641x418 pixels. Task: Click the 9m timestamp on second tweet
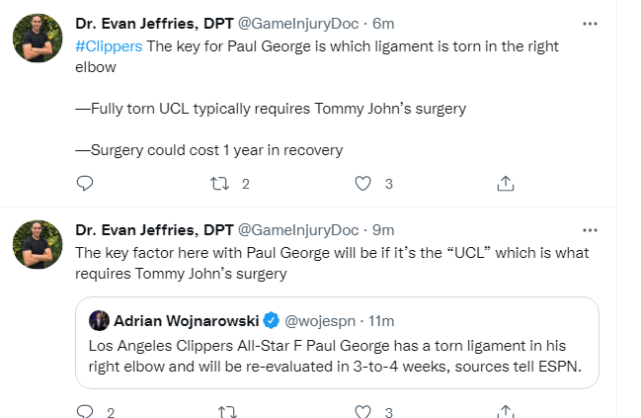point(384,229)
